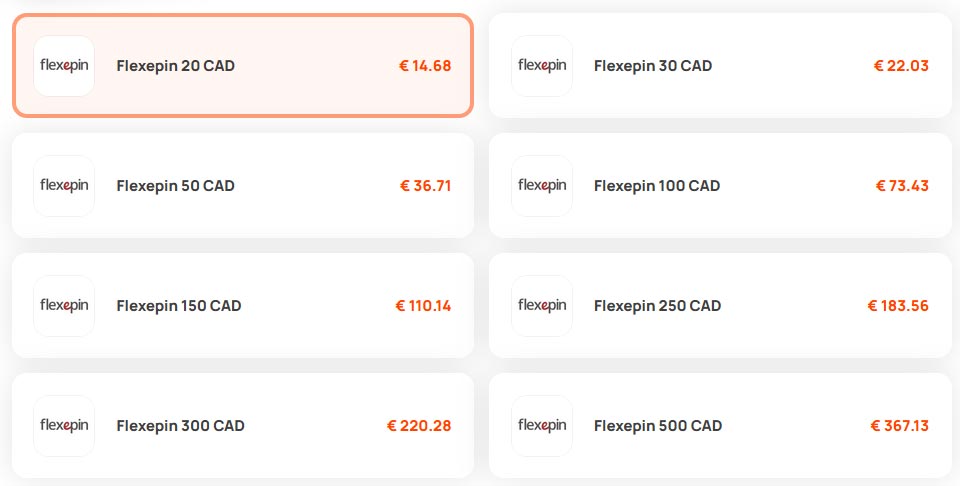The image size is (960, 486).
Task: Click the flexepin logo on the 150 CAD card
Action: [x=64, y=305]
